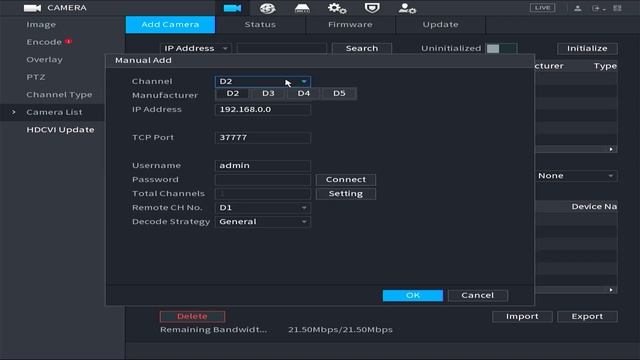Click the grid menu icon at top right
640x360 pixels.
tap(617, 8)
